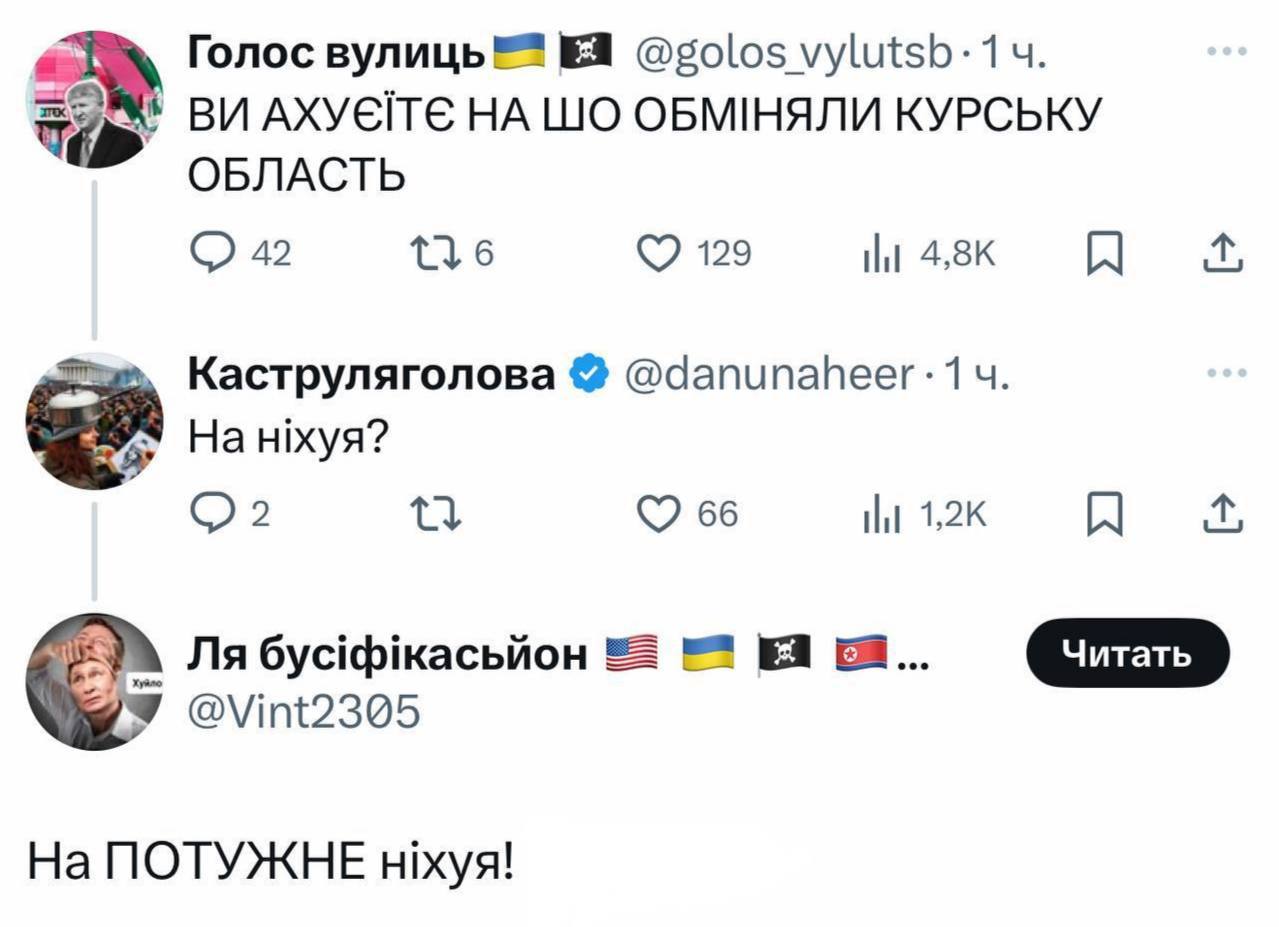The width and height of the screenshot is (1279, 927).
Task: Click the Читать follow button
Action: (1128, 653)
